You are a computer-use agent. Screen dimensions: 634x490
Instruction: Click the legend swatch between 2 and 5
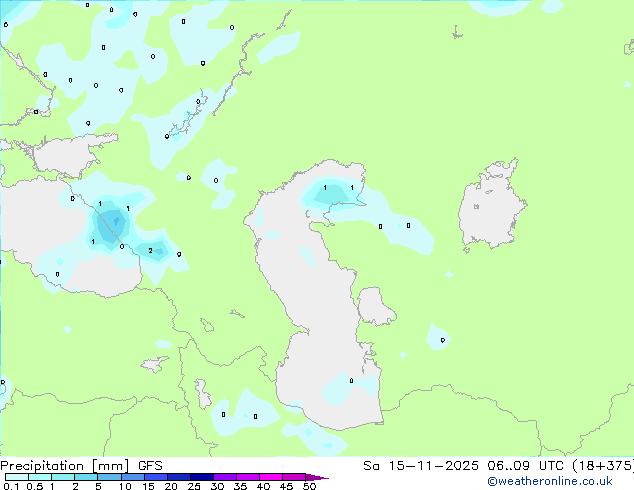86,477
